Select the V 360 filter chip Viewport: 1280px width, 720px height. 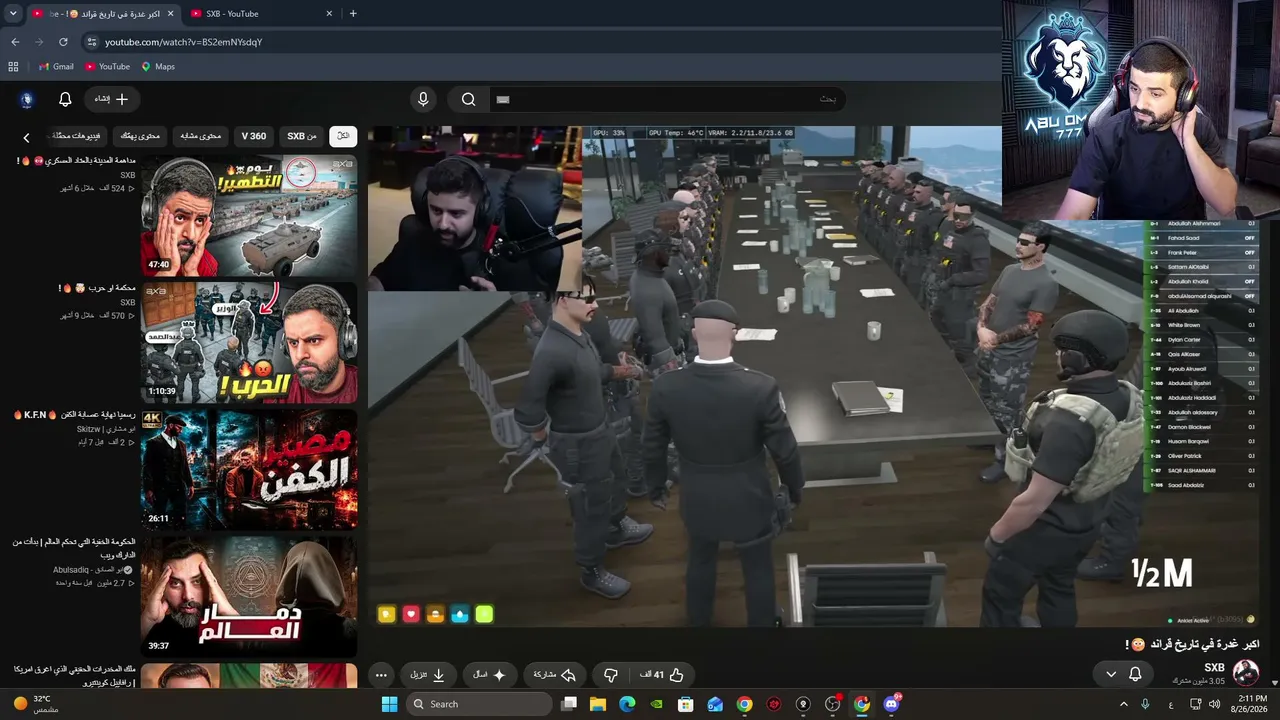(x=254, y=136)
